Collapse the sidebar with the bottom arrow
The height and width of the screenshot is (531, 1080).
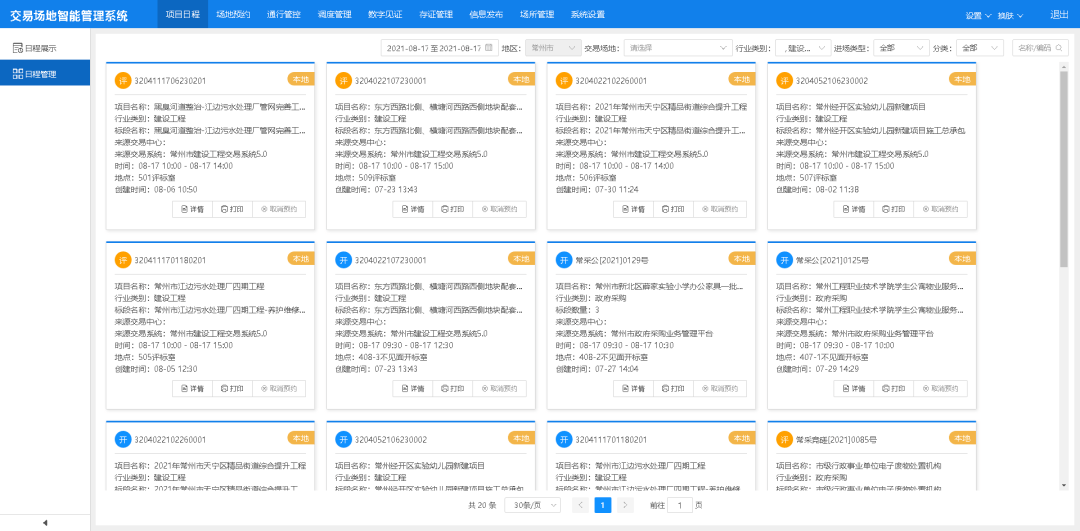pos(45,523)
